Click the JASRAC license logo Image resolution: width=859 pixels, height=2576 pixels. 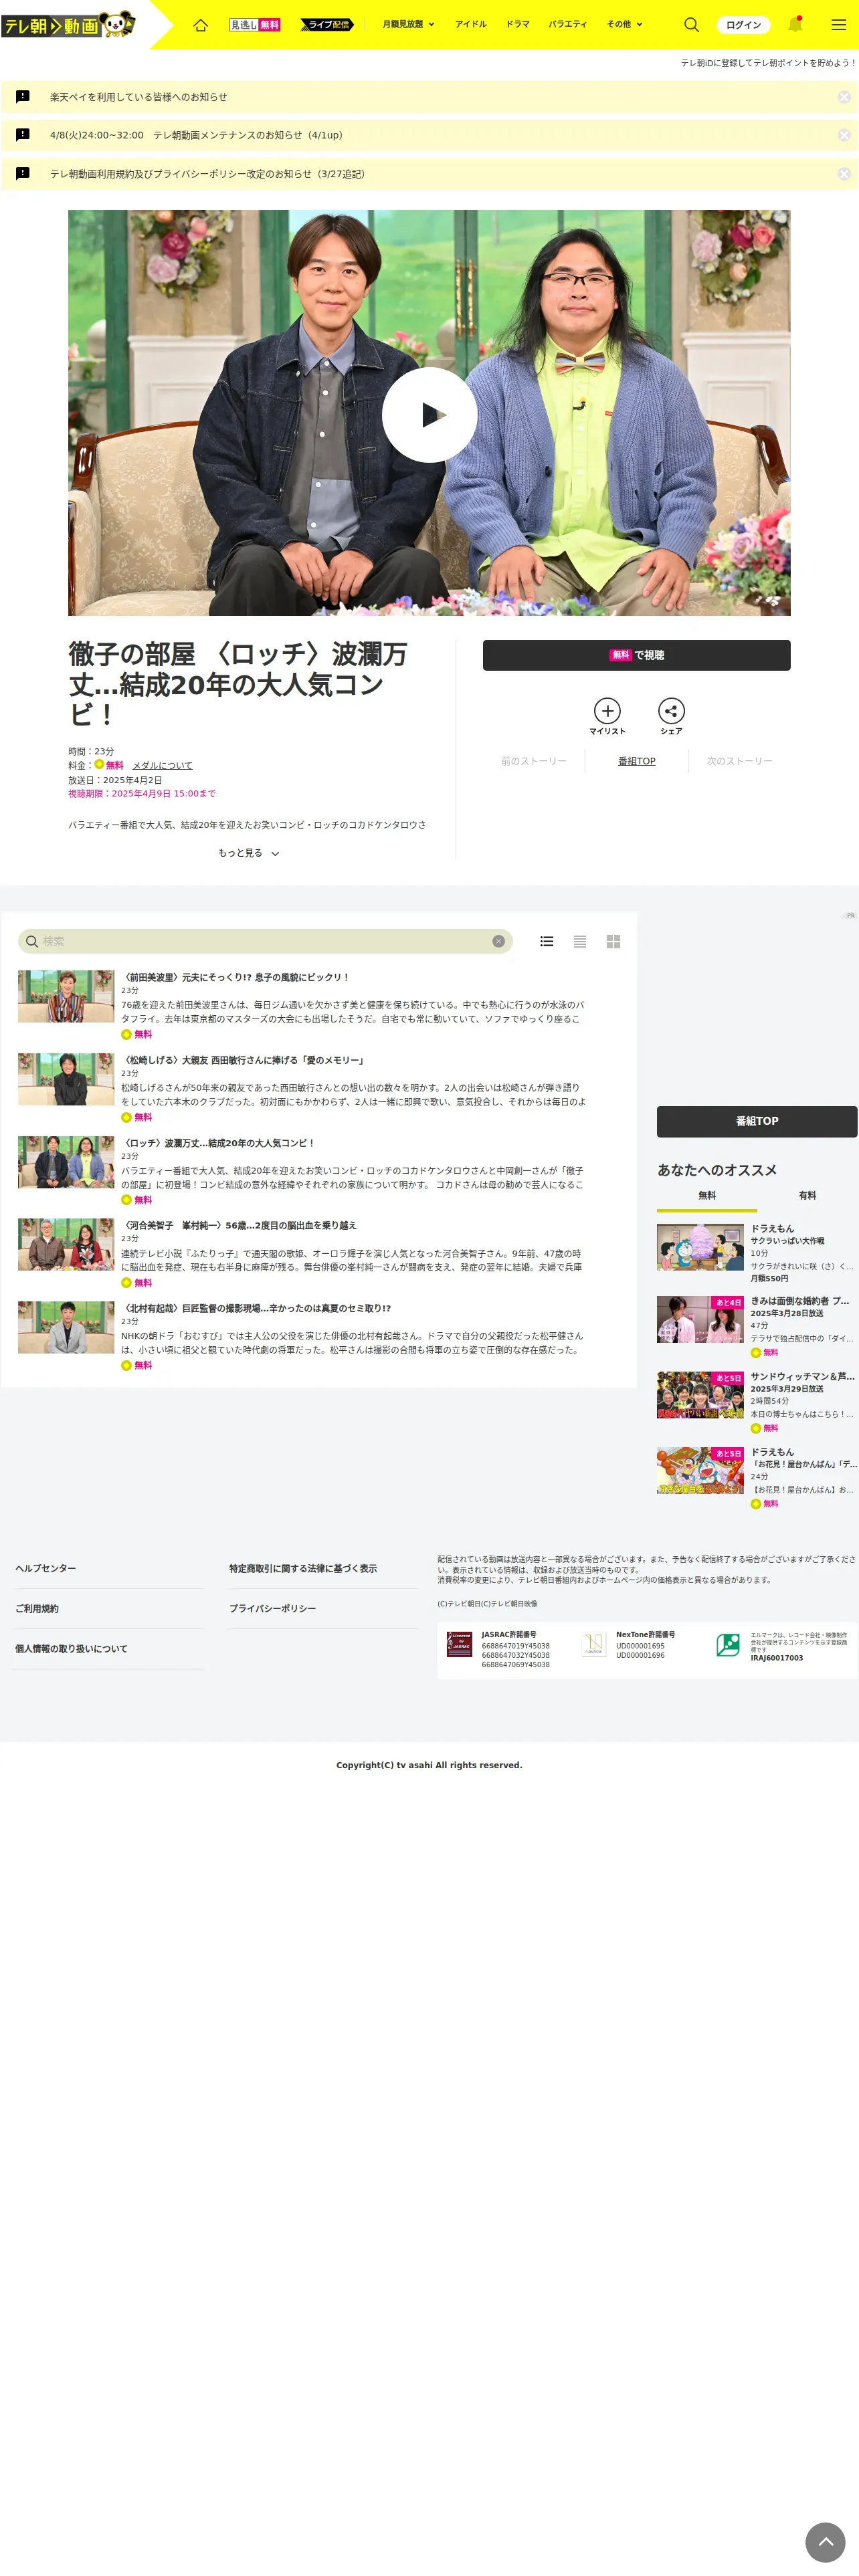[x=459, y=1645]
